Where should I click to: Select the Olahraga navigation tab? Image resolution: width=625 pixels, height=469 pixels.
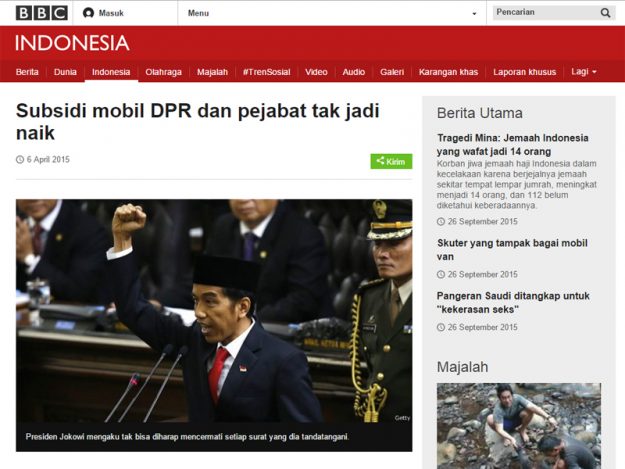pos(163,72)
